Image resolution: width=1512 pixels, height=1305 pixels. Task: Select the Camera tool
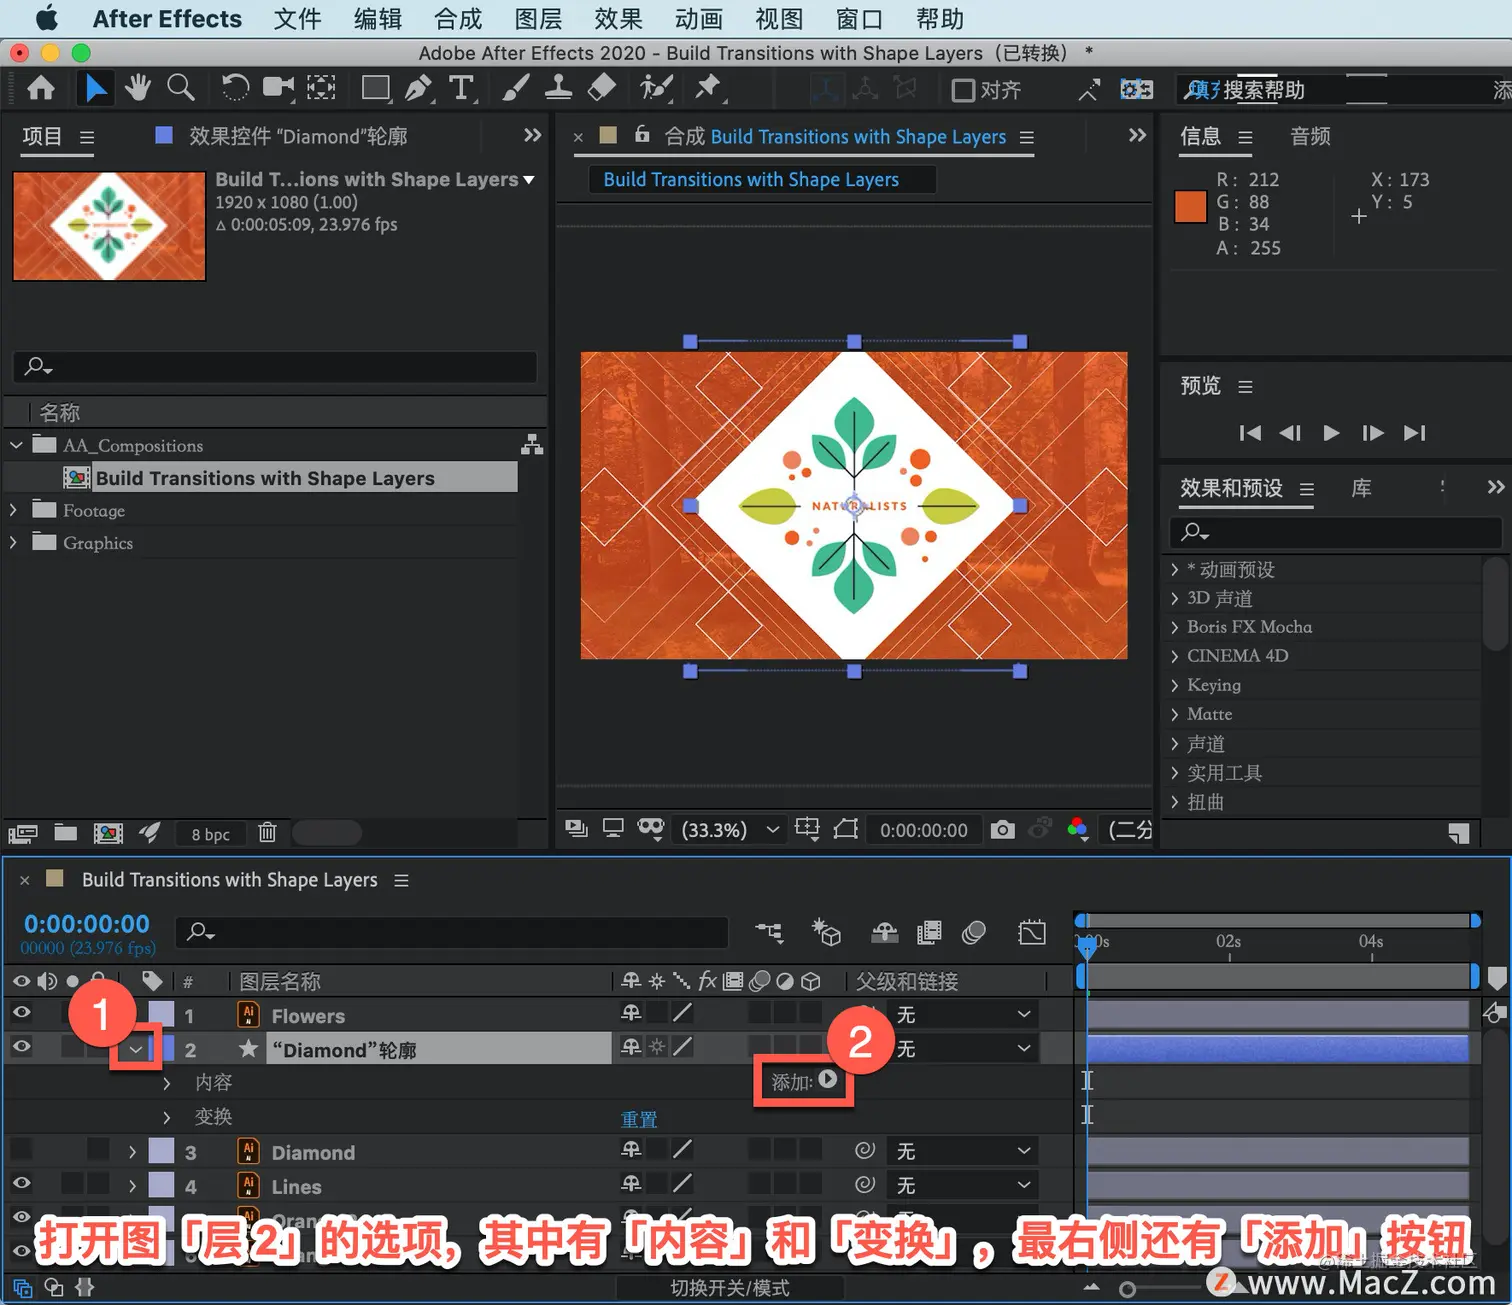coord(278,89)
